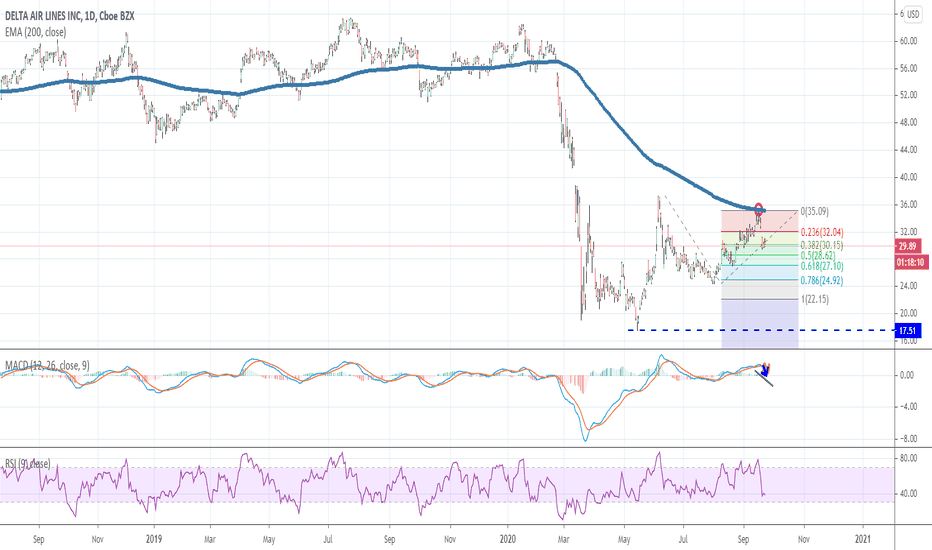Select the Fibonacci 0.382(30.15) level label
The image size is (932, 550).
pyautogui.click(x=821, y=245)
